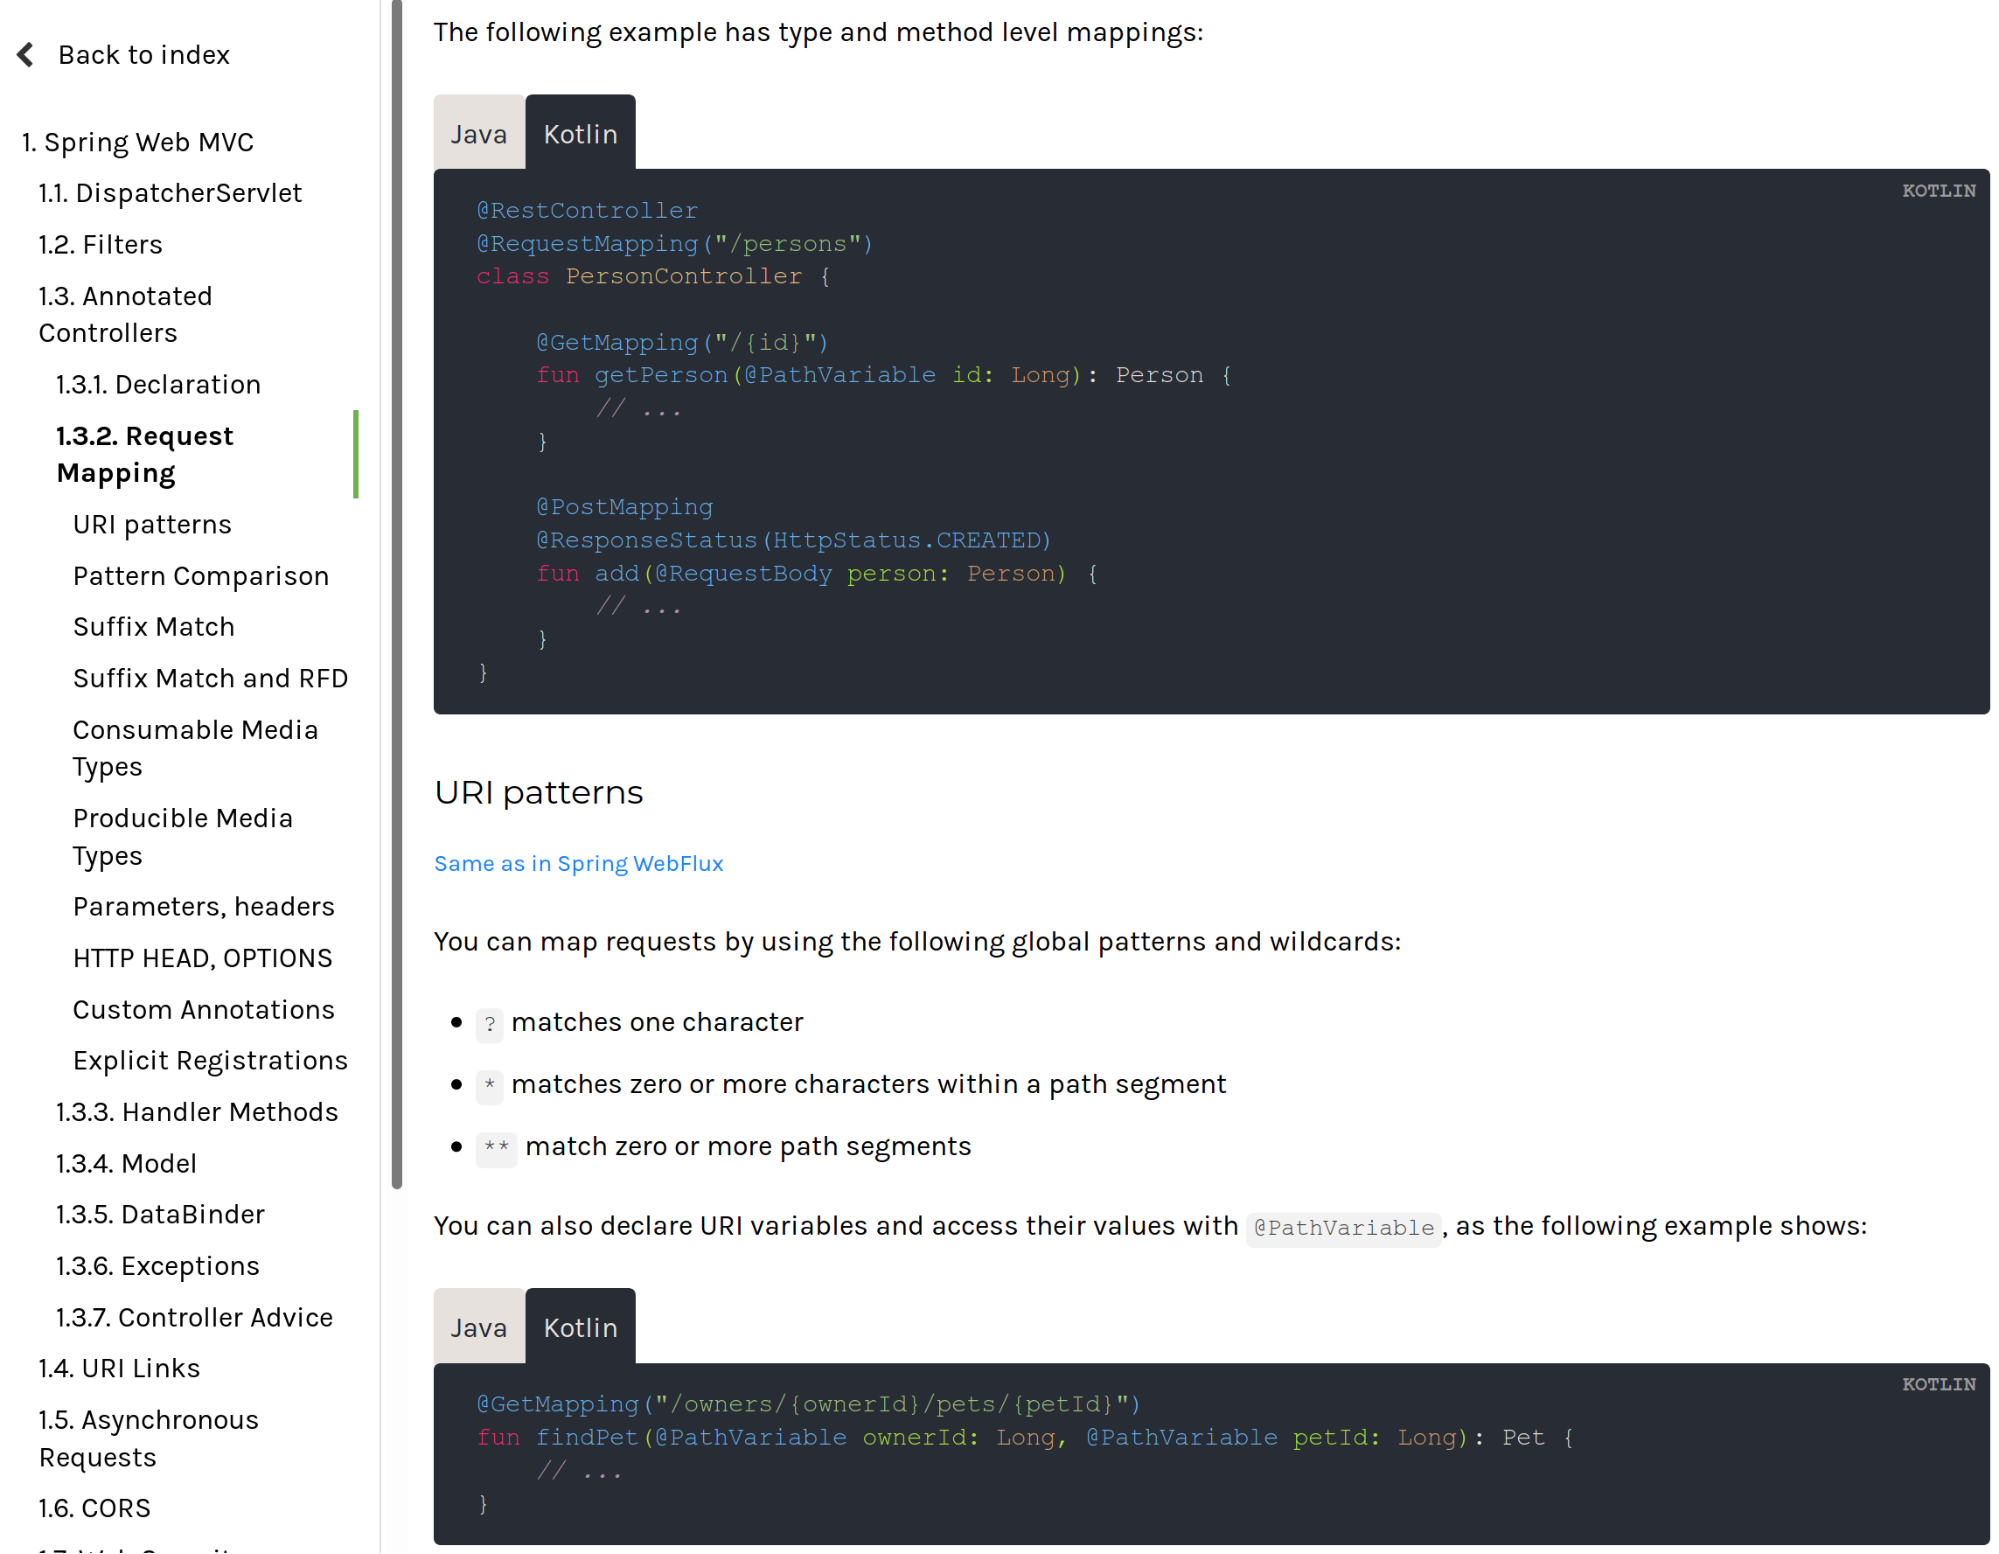Navigate to Pattern Comparison section
Image resolution: width=1999 pixels, height=1554 pixels.
pyautogui.click(x=198, y=574)
